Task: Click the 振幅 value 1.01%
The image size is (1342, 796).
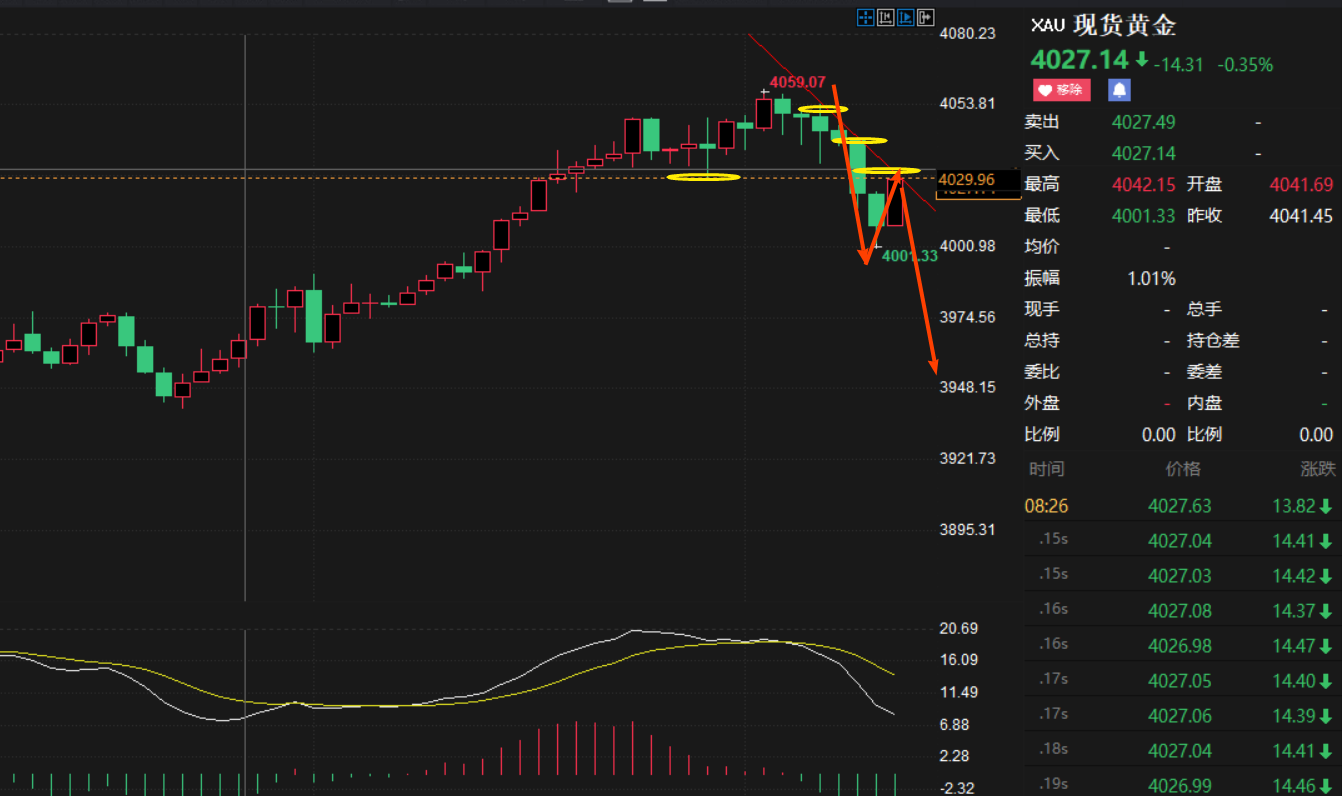Action: (x=1151, y=278)
